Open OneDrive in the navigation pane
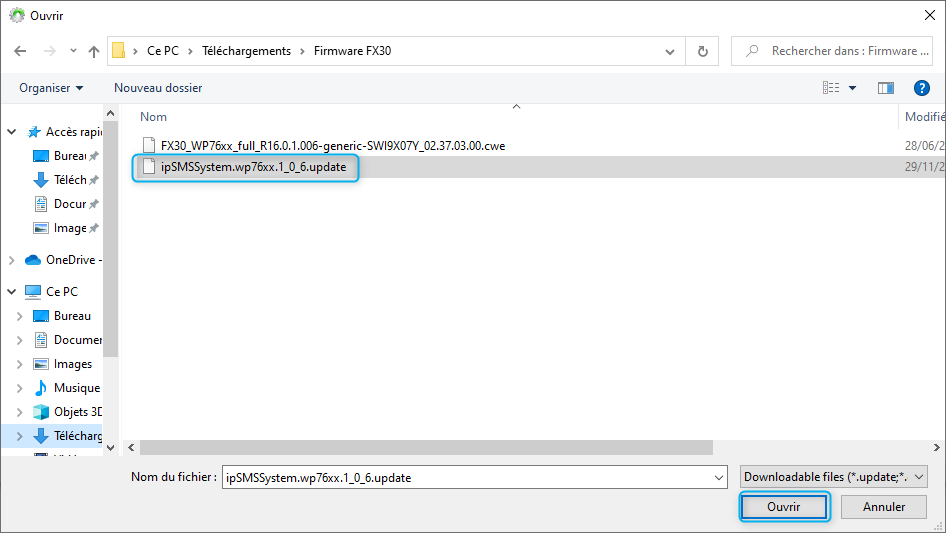This screenshot has height=533, width=946. (x=70, y=260)
